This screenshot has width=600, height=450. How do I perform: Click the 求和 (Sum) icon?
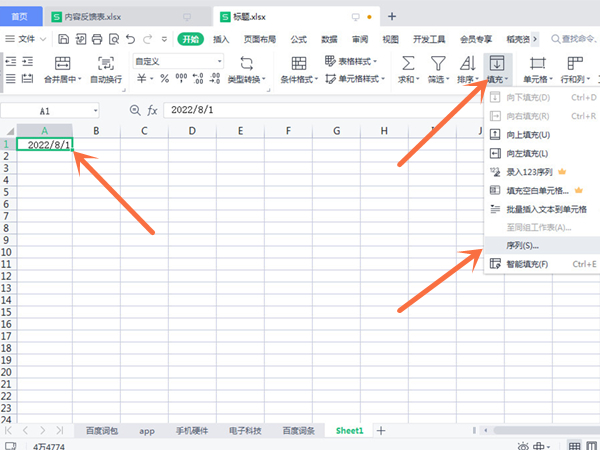[x=407, y=62]
